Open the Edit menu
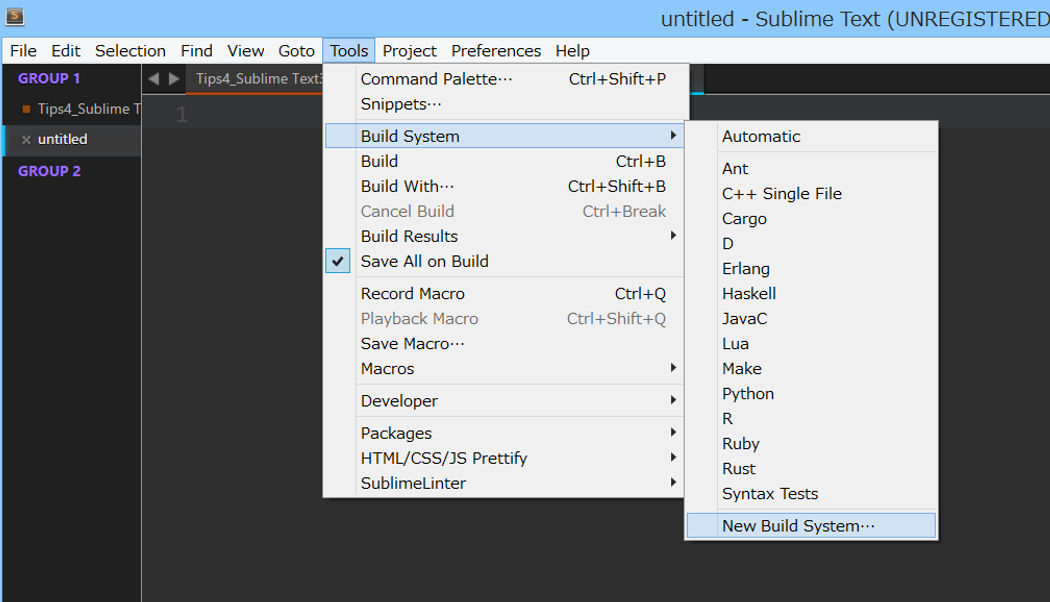 point(66,51)
